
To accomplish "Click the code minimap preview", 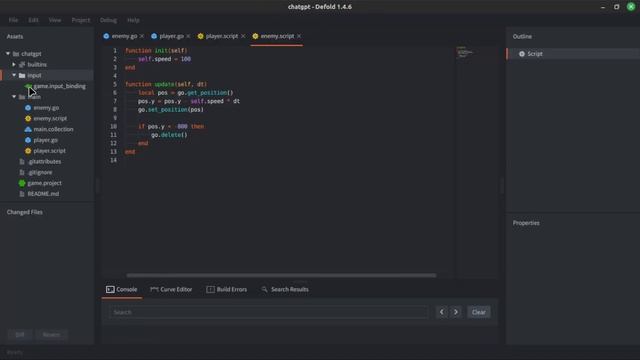I will 464,52.
